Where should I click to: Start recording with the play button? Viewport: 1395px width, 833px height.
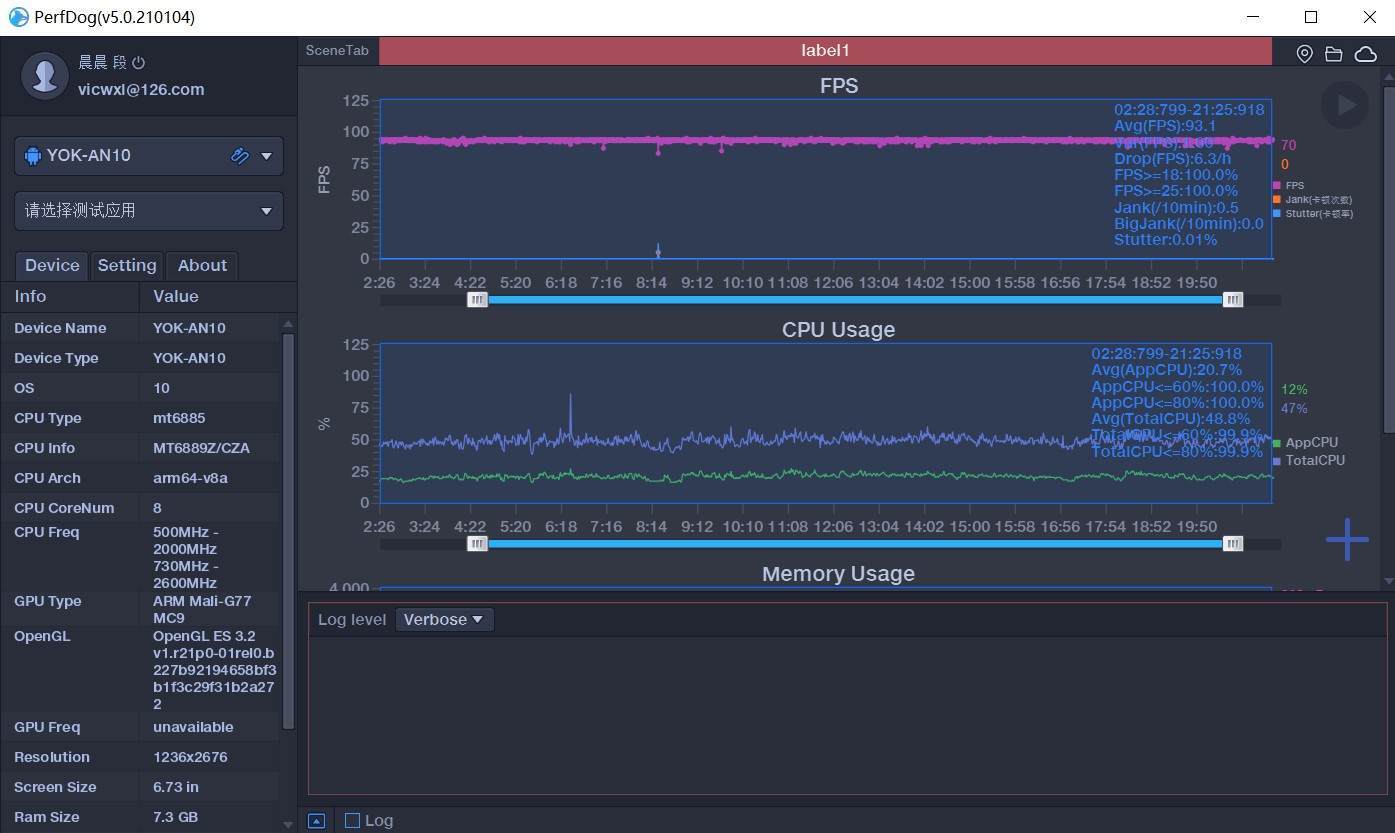tap(1345, 105)
